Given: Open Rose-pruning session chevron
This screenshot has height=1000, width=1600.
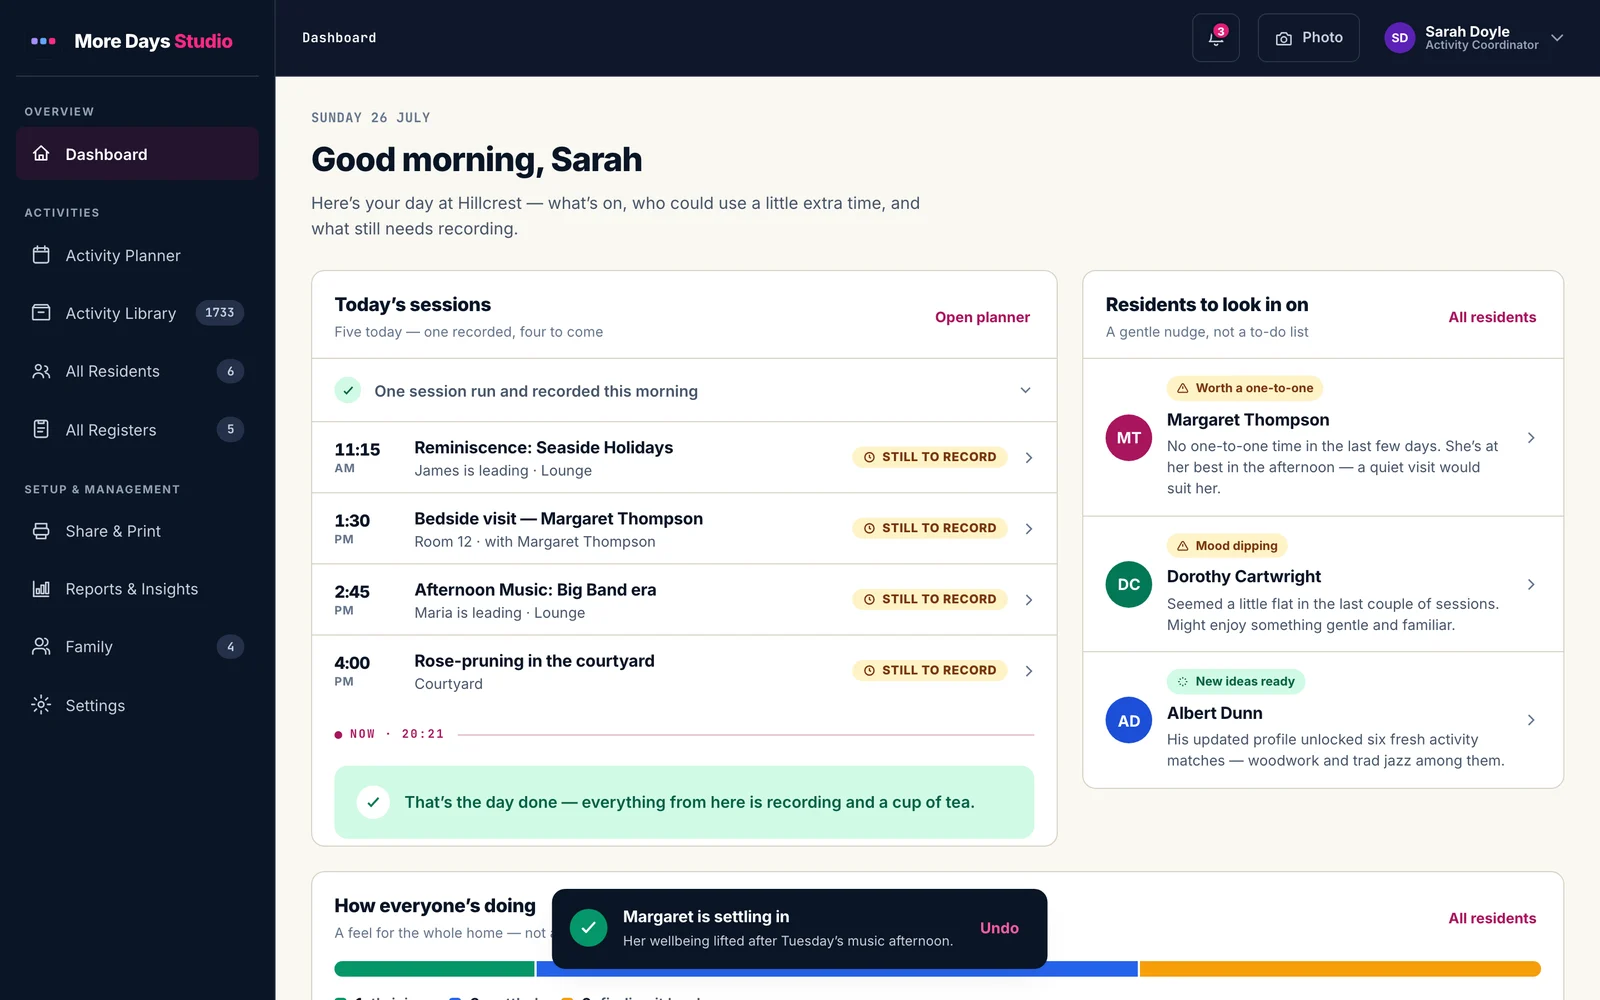Looking at the screenshot, I should point(1029,671).
